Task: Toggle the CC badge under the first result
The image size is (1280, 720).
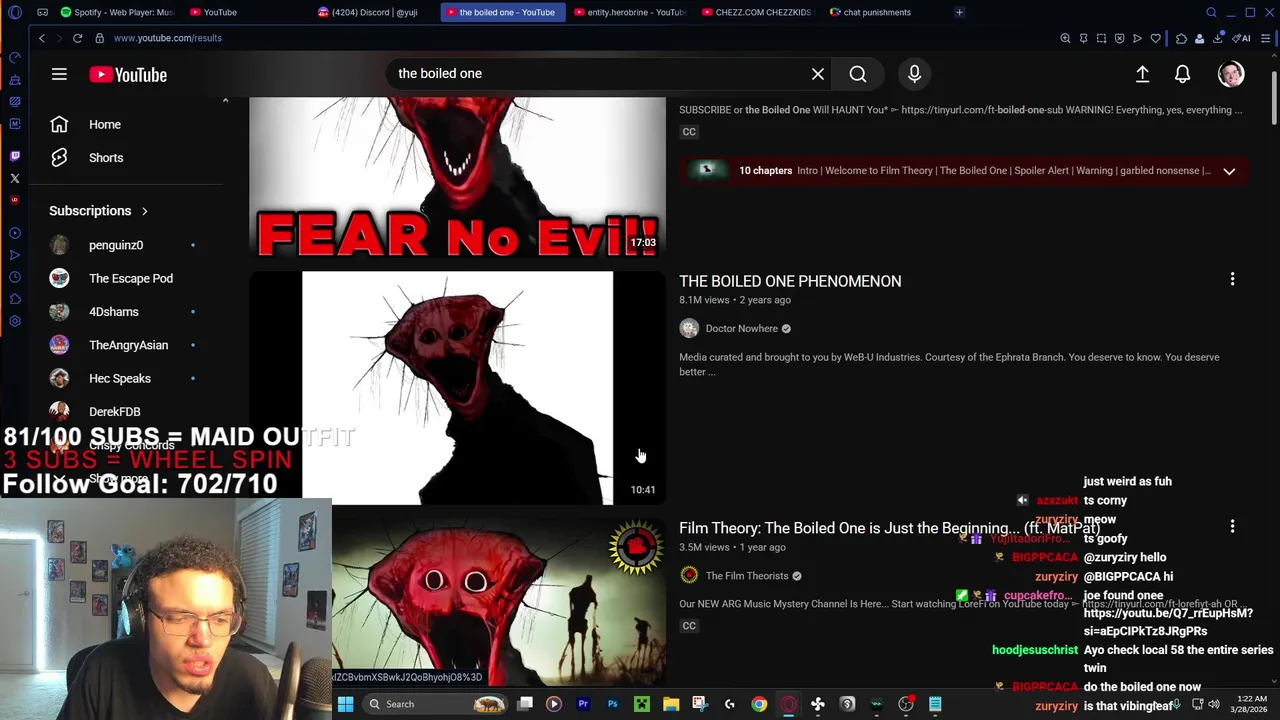Action: point(689,132)
